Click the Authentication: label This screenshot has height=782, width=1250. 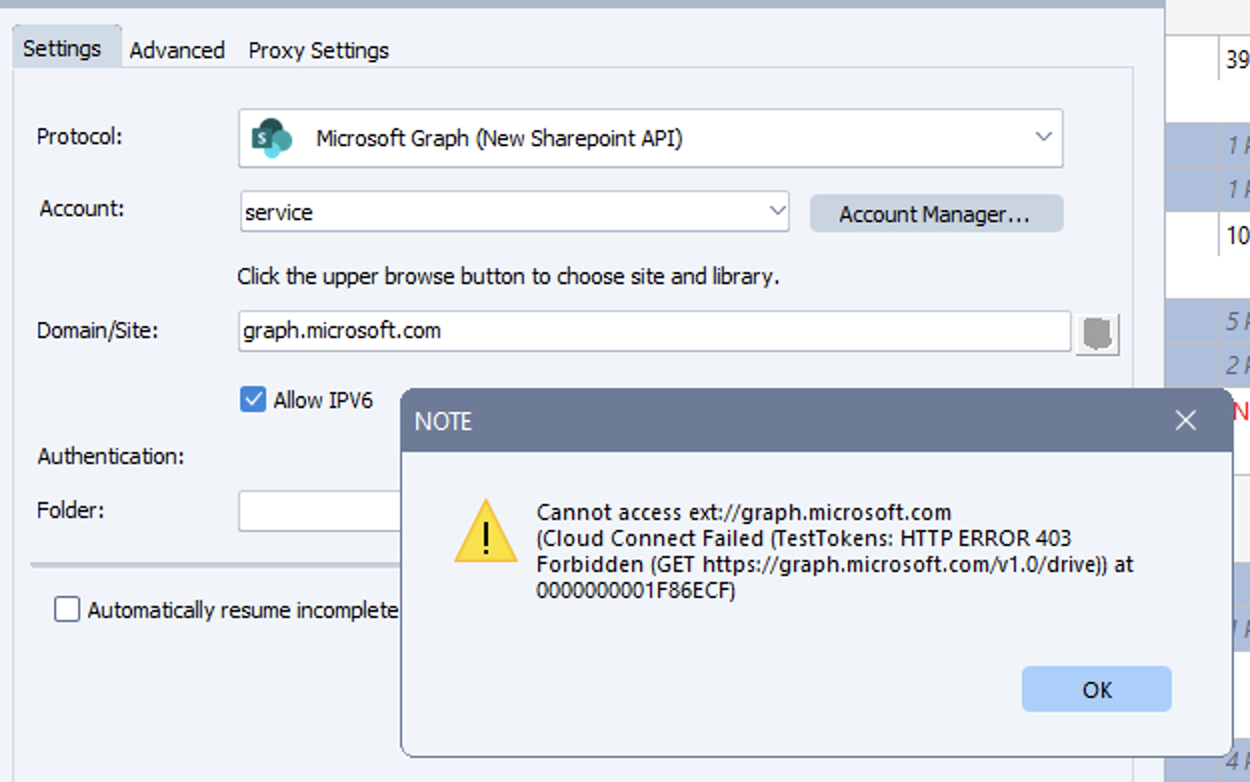[x=111, y=456]
